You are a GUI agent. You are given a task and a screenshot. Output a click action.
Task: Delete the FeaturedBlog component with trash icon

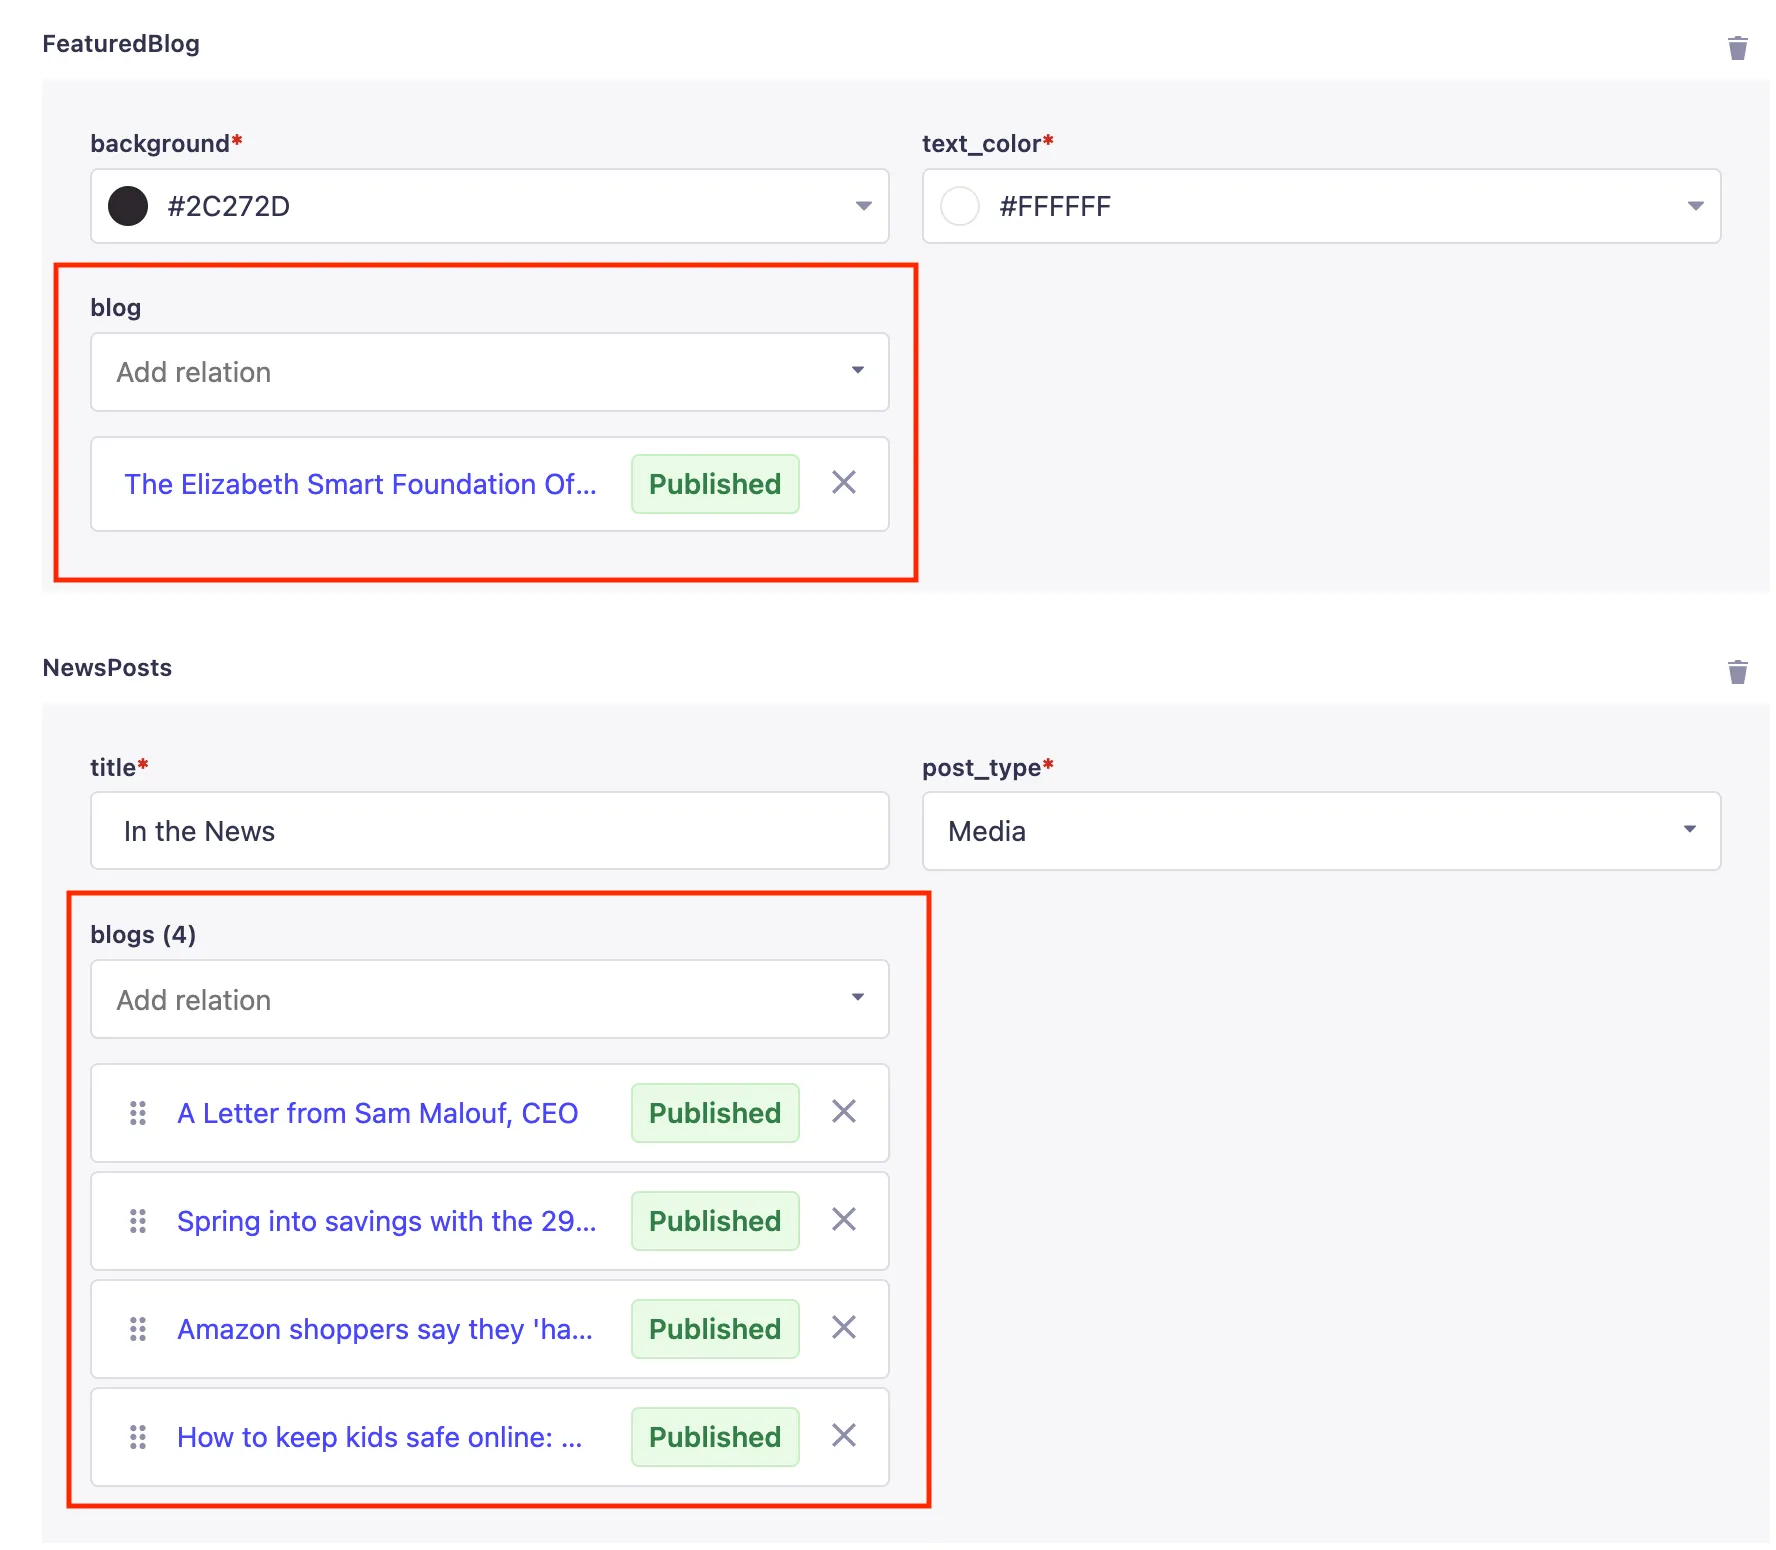coord(1737,48)
